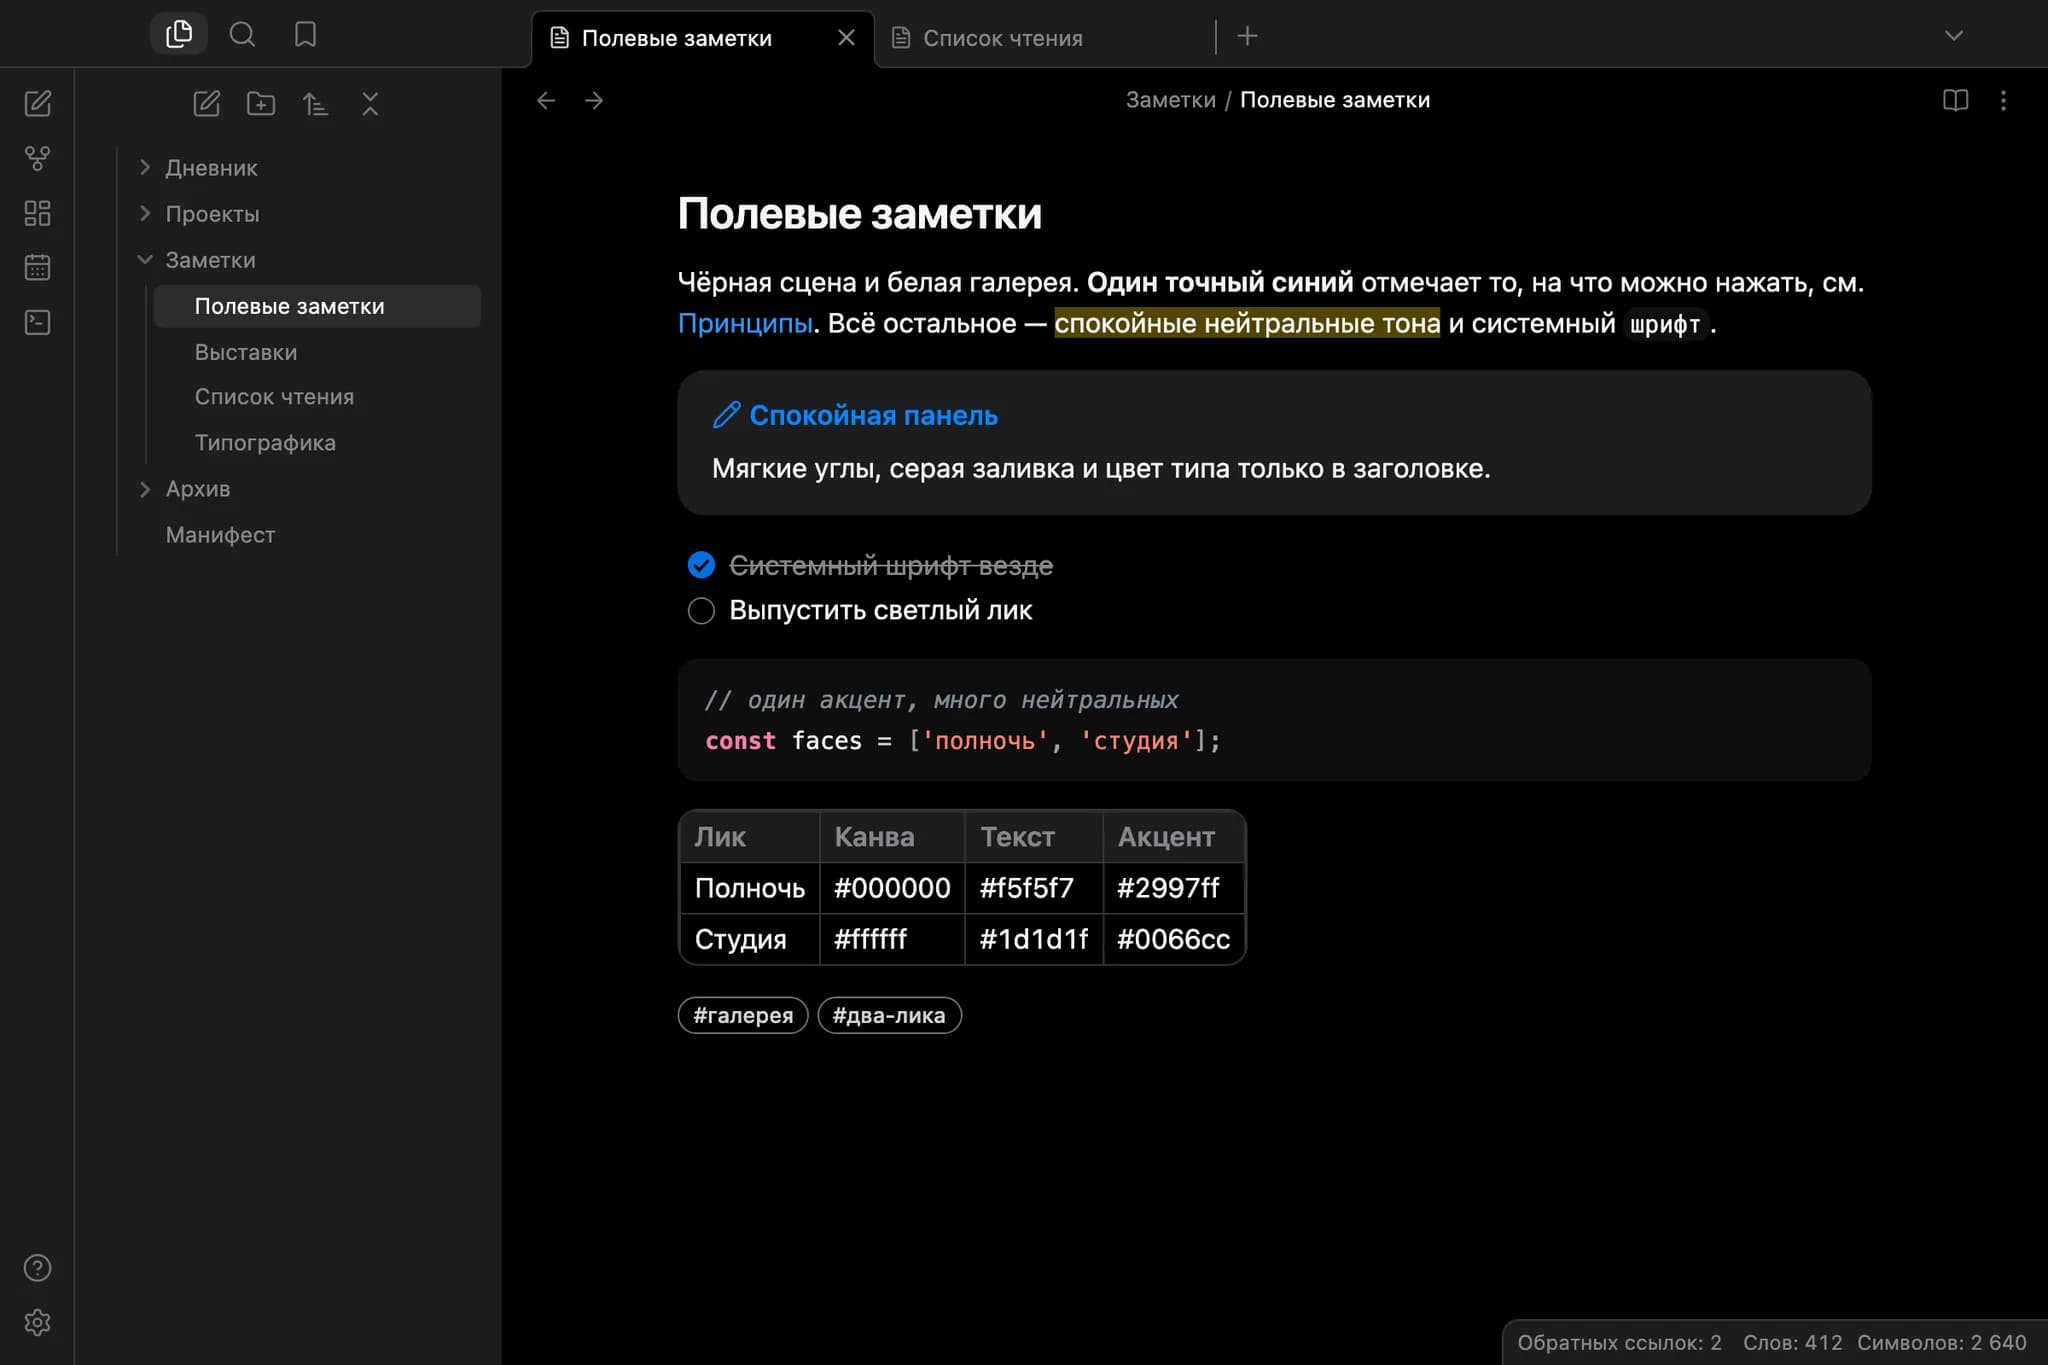Open Список чтения in the file tree
The image size is (2048, 1365).
(x=274, y=397)
